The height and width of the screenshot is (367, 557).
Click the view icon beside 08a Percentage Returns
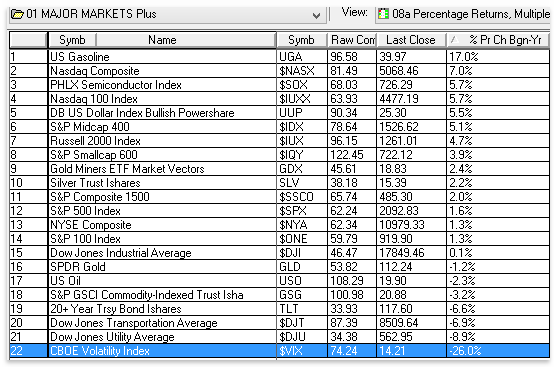pos(383,14)
